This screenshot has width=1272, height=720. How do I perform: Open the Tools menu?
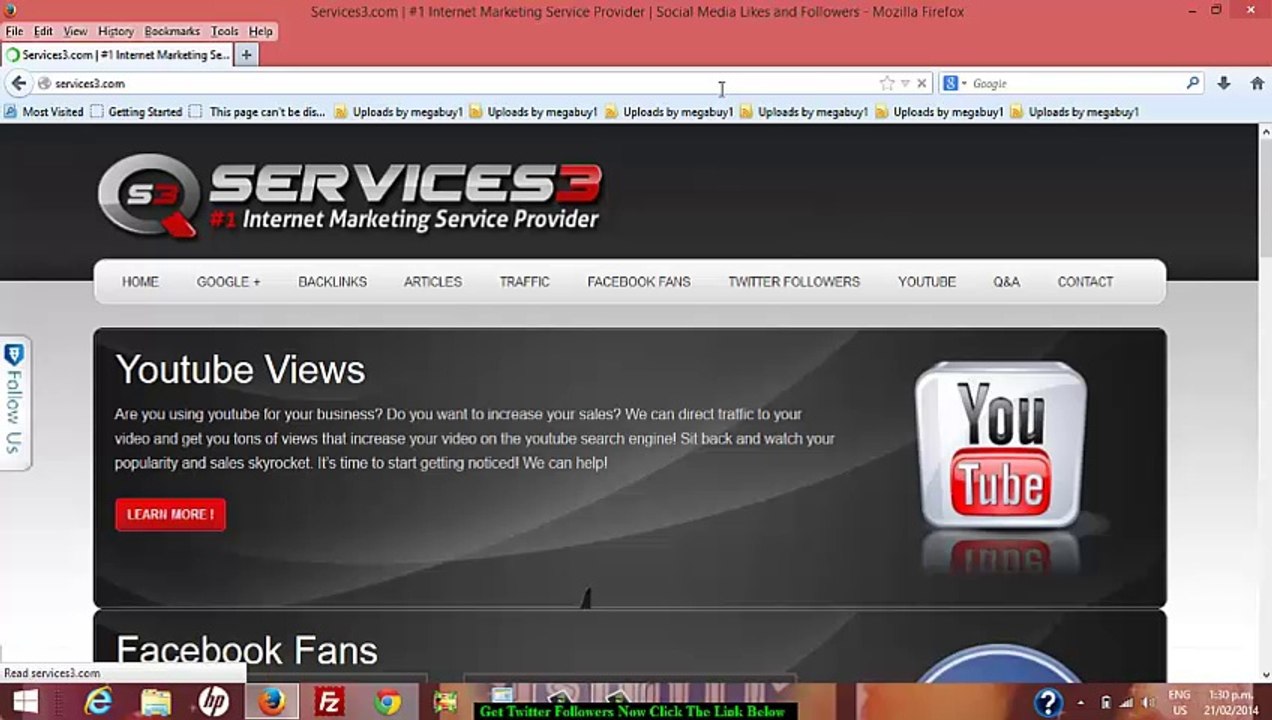coord(224,32)
